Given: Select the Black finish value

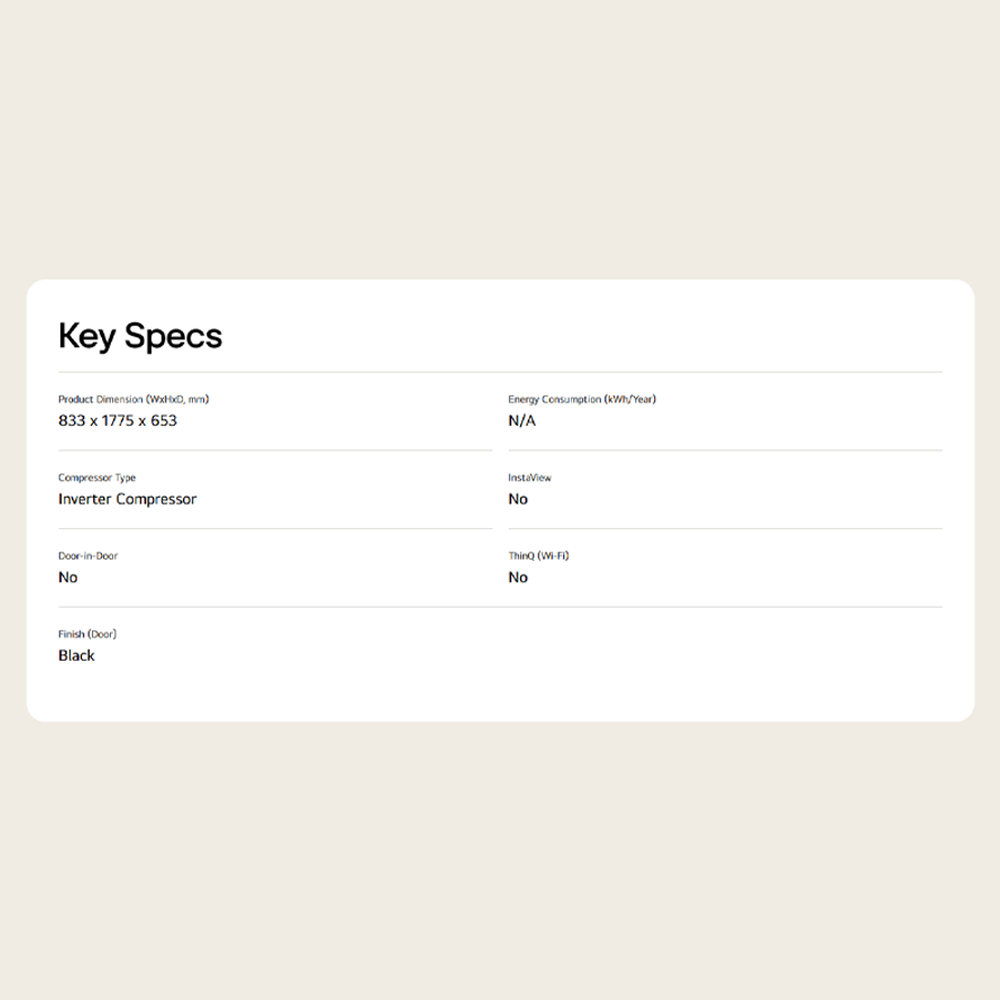Looking at the screenshot, I should (77, 656).
